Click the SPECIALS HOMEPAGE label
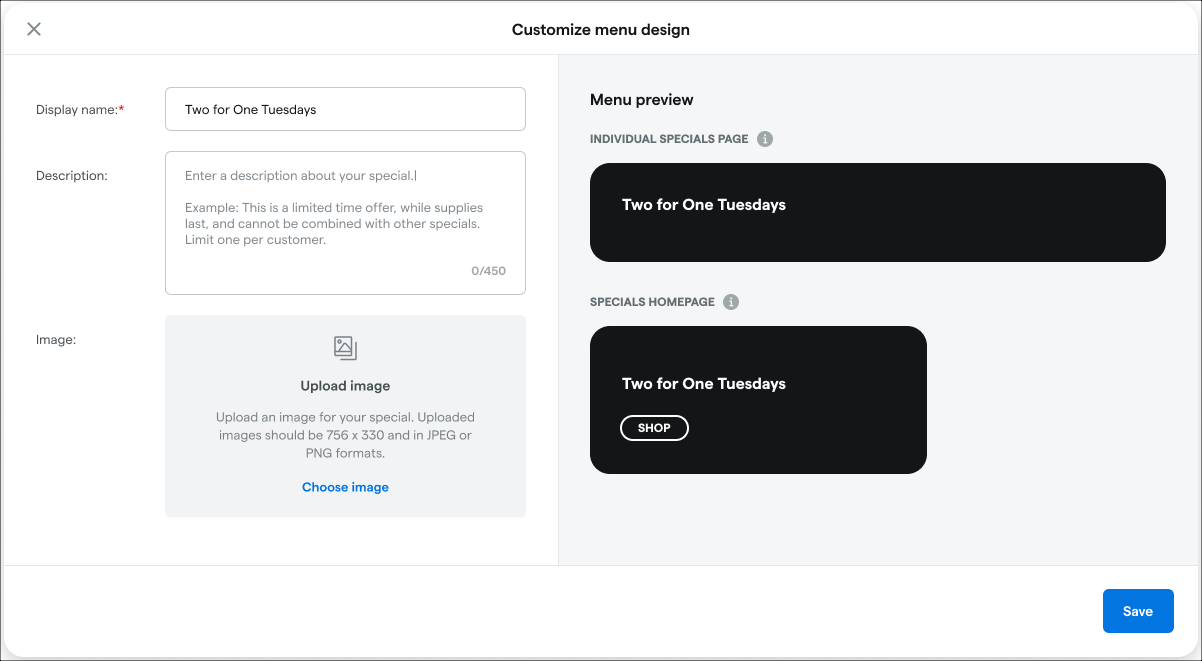This screenshot has height=661, width=1202. pos(652,302)
